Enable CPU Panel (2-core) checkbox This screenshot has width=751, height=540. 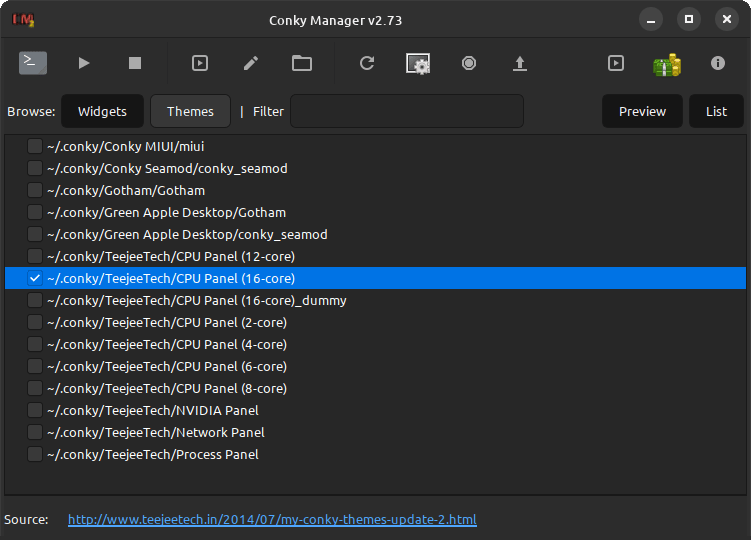pyautogui.click(x=35, y=322)
